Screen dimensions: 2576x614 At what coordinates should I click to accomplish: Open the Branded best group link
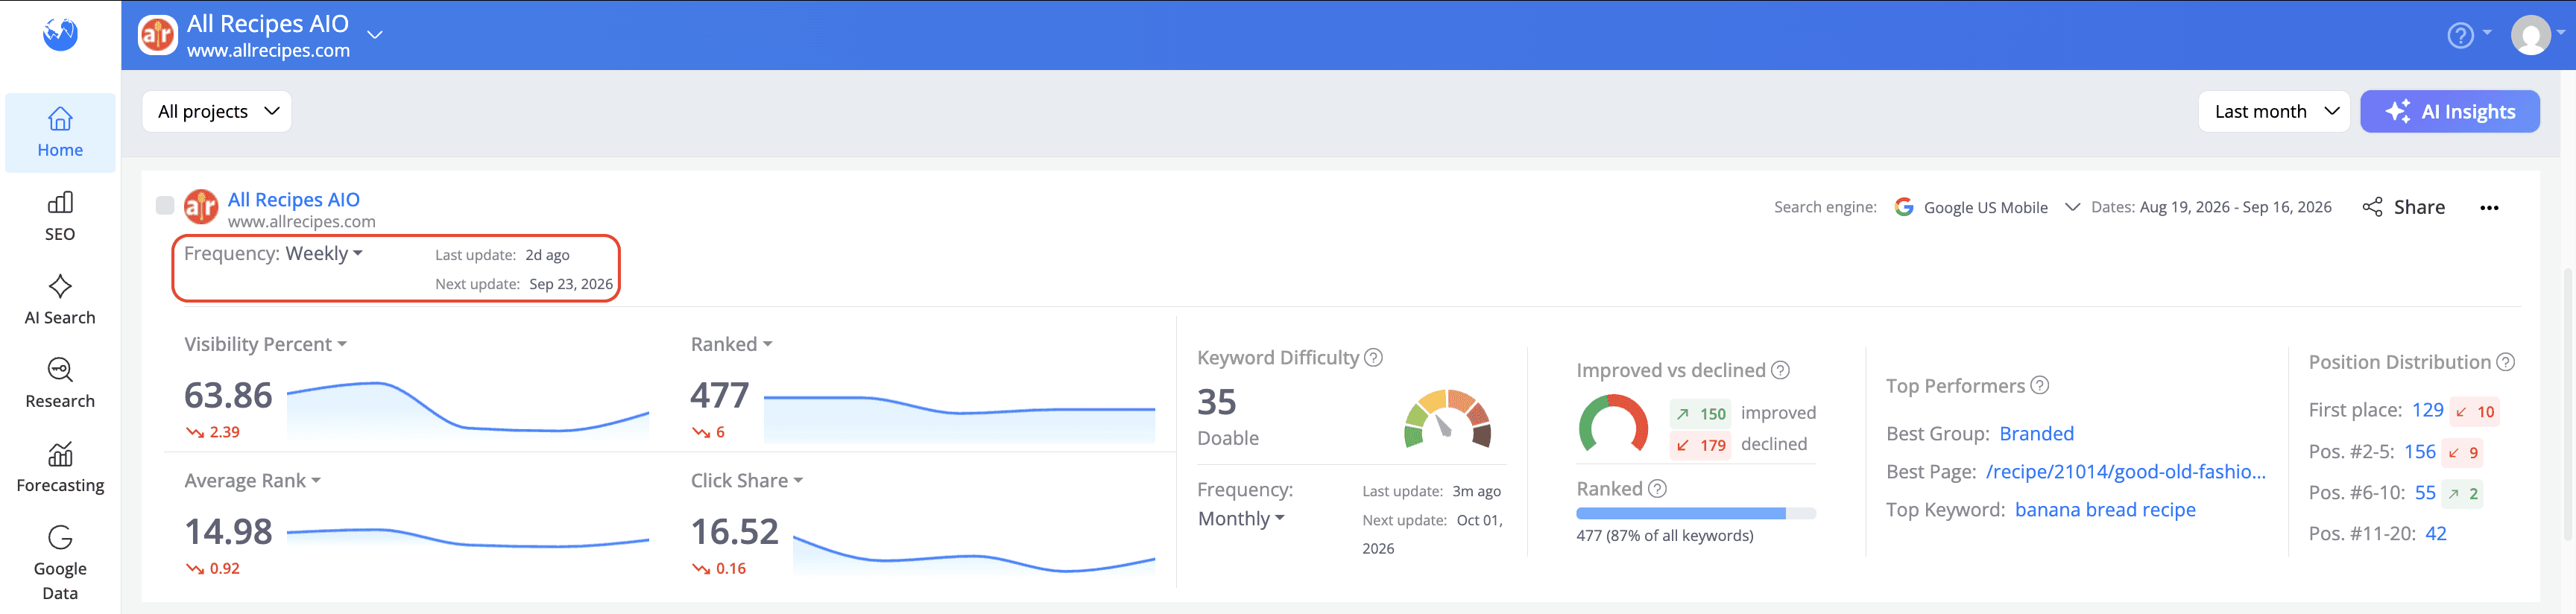(2036, 433)
